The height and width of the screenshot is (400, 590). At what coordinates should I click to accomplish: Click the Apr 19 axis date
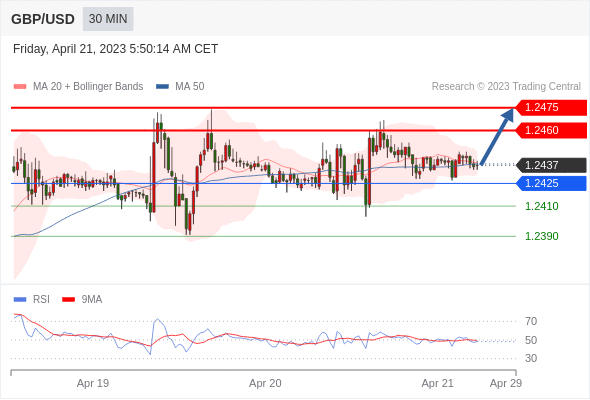click(x=93, y=383)
